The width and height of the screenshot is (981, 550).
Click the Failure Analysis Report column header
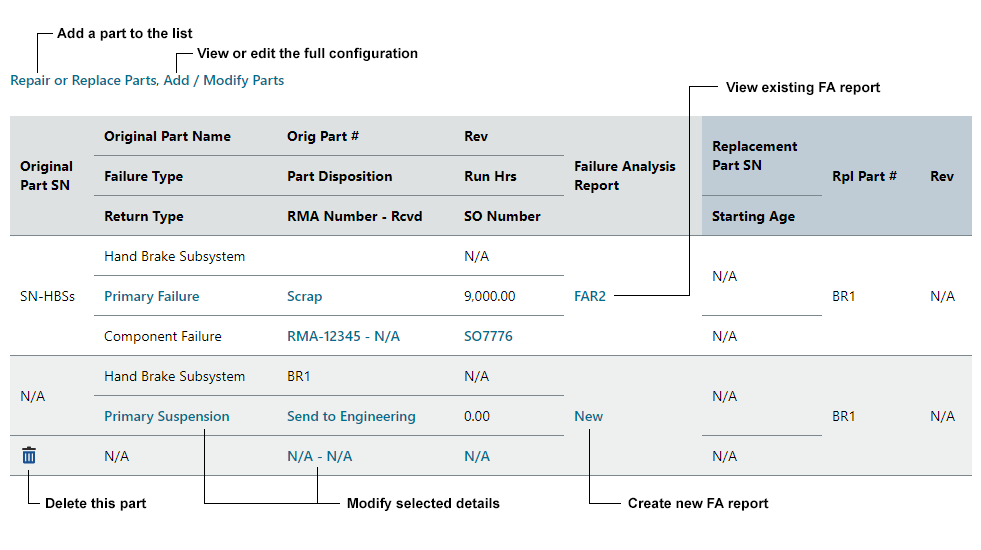624,176
